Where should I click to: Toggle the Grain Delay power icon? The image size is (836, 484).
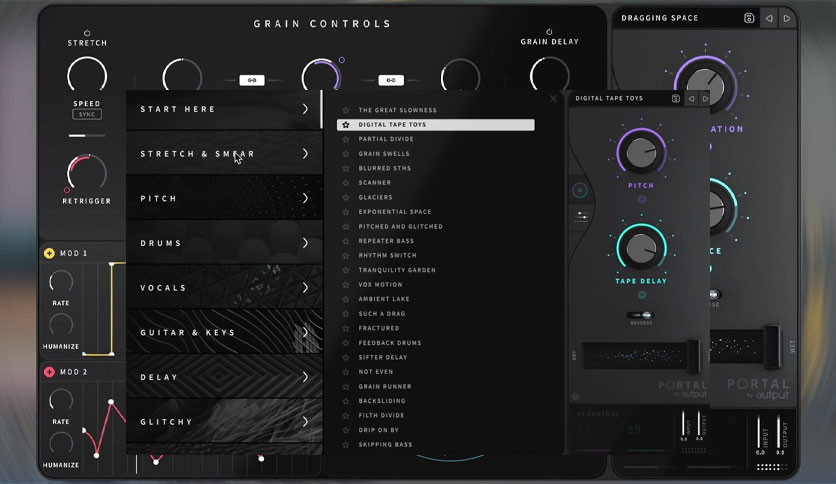tap(549, 31)
